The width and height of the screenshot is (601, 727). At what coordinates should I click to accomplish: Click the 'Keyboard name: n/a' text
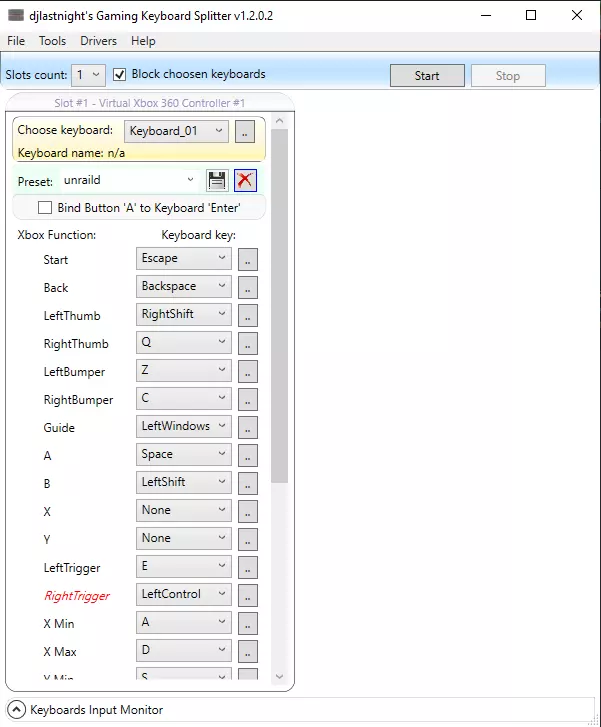71,153
